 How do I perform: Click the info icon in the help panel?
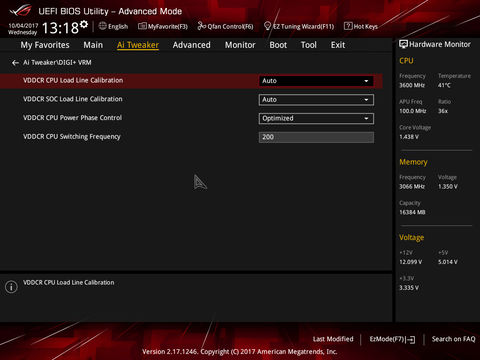point(11,287)
